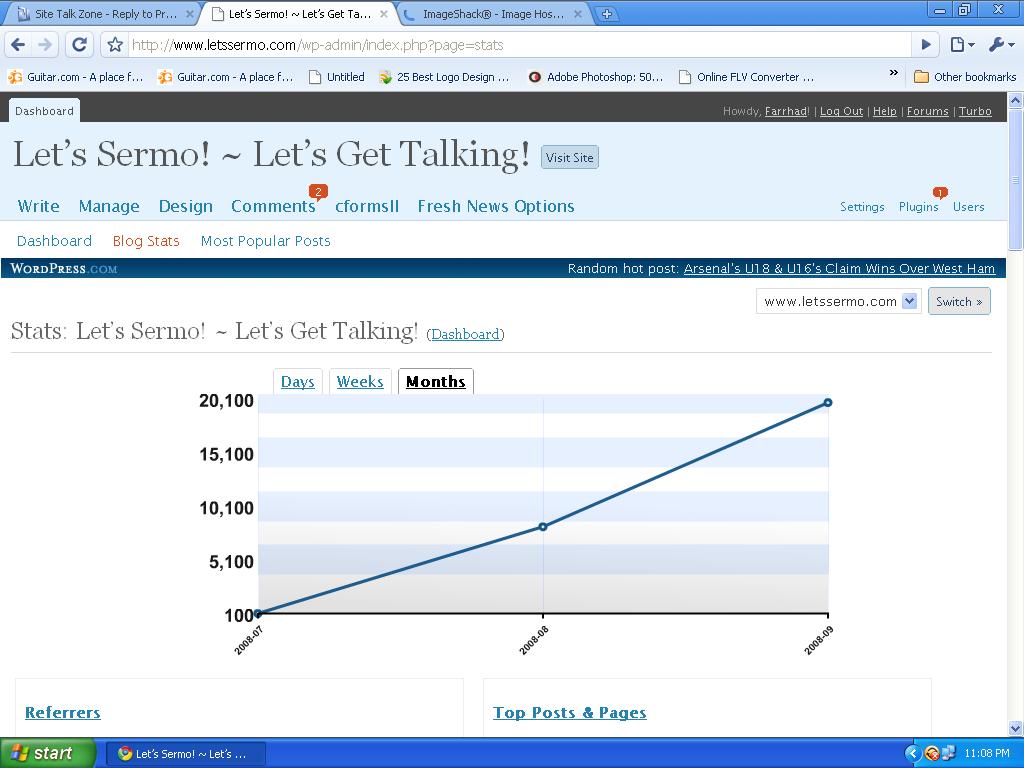Screen dimensions: 1024x768
Task: Open the Top Posts & Pages link
Action: (569, 712)
